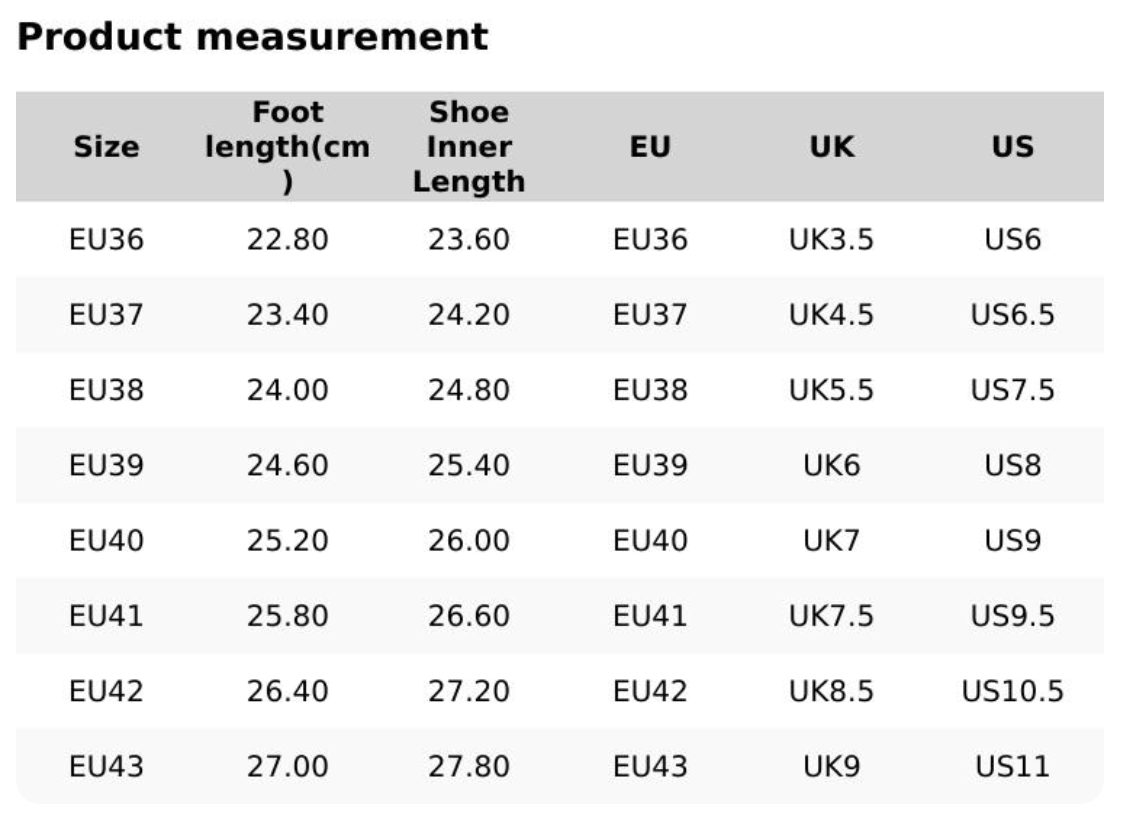The image size is (1140, 826).
Task: Click the Foot length(cm) column header
Action: (288, 147)
